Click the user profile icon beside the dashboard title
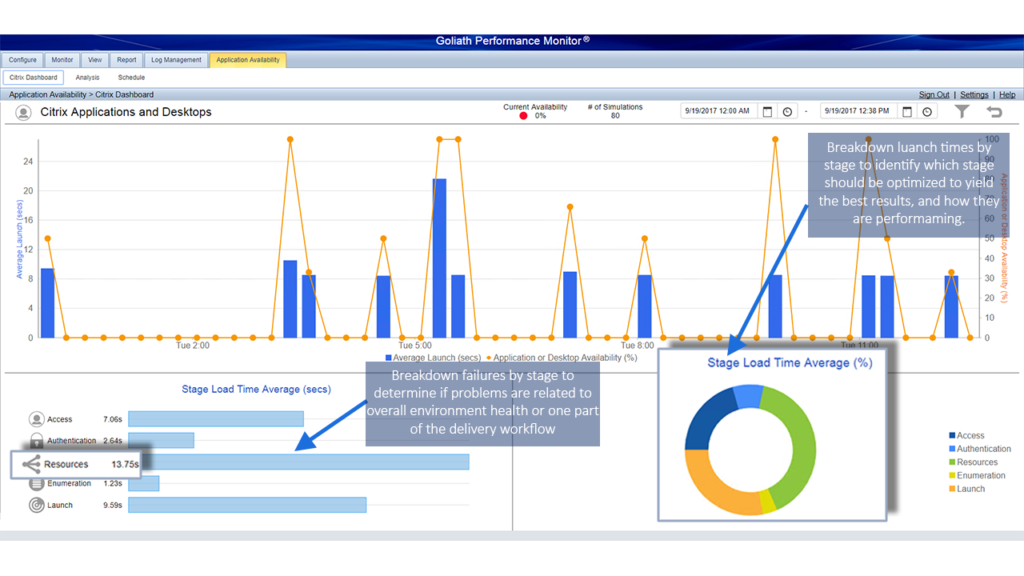 [24, 113]
